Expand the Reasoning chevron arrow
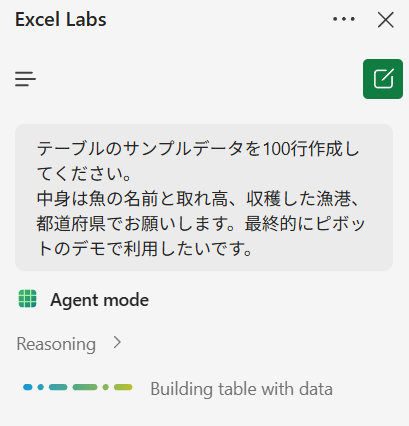 pos(117,342)
